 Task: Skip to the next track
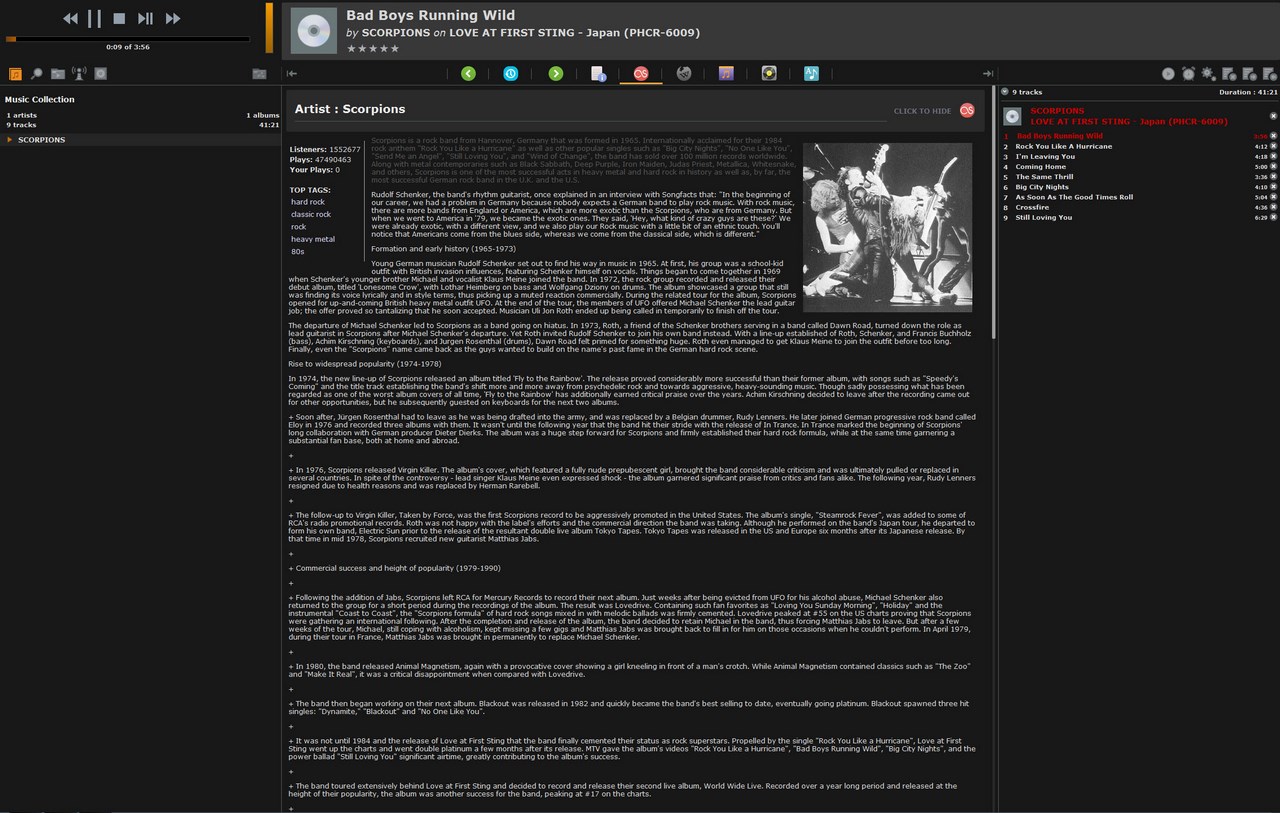tap(172, 18)
